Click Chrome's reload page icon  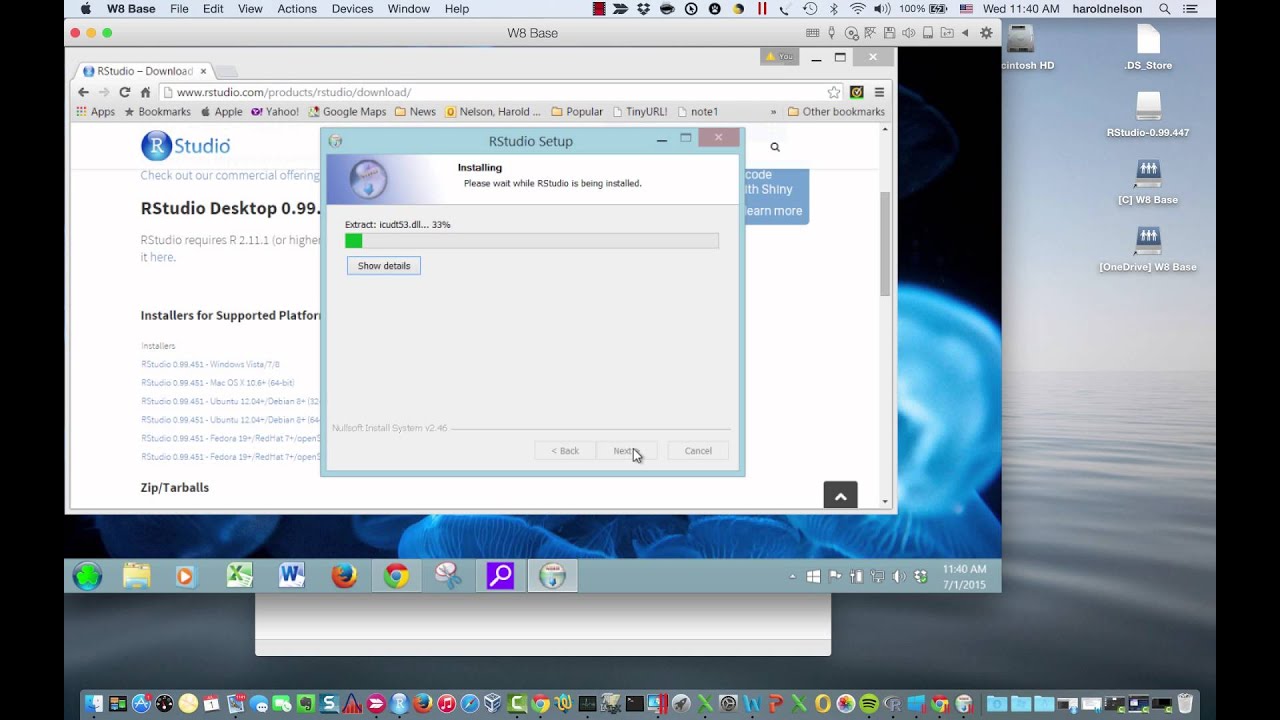point(125,92)
